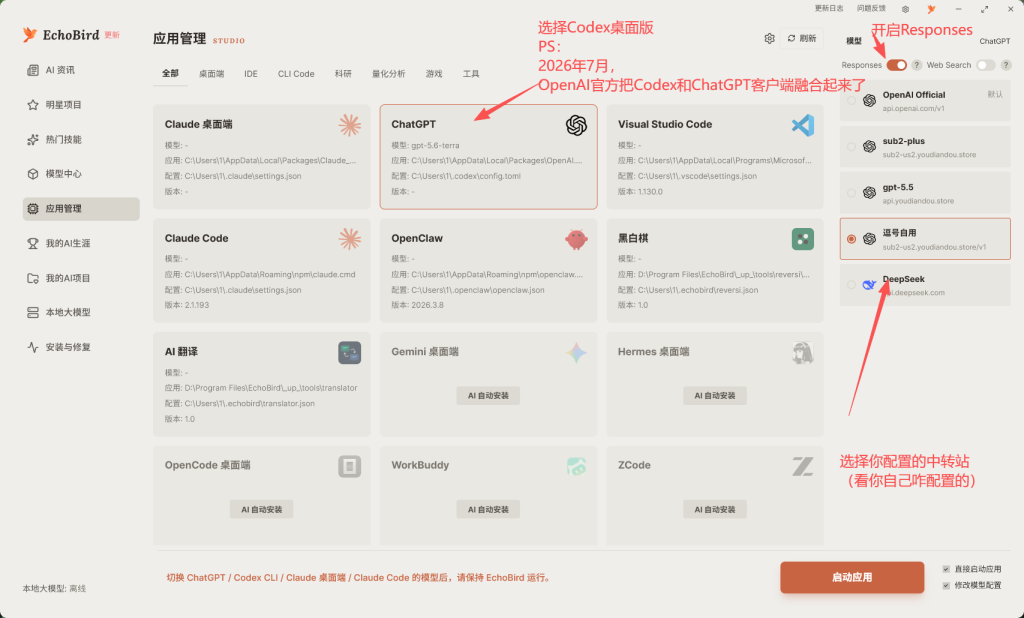Click the Hermes 桌面端 portrait icon
This screenshot has height=618, width=1024.
click(x=803, y=353)
